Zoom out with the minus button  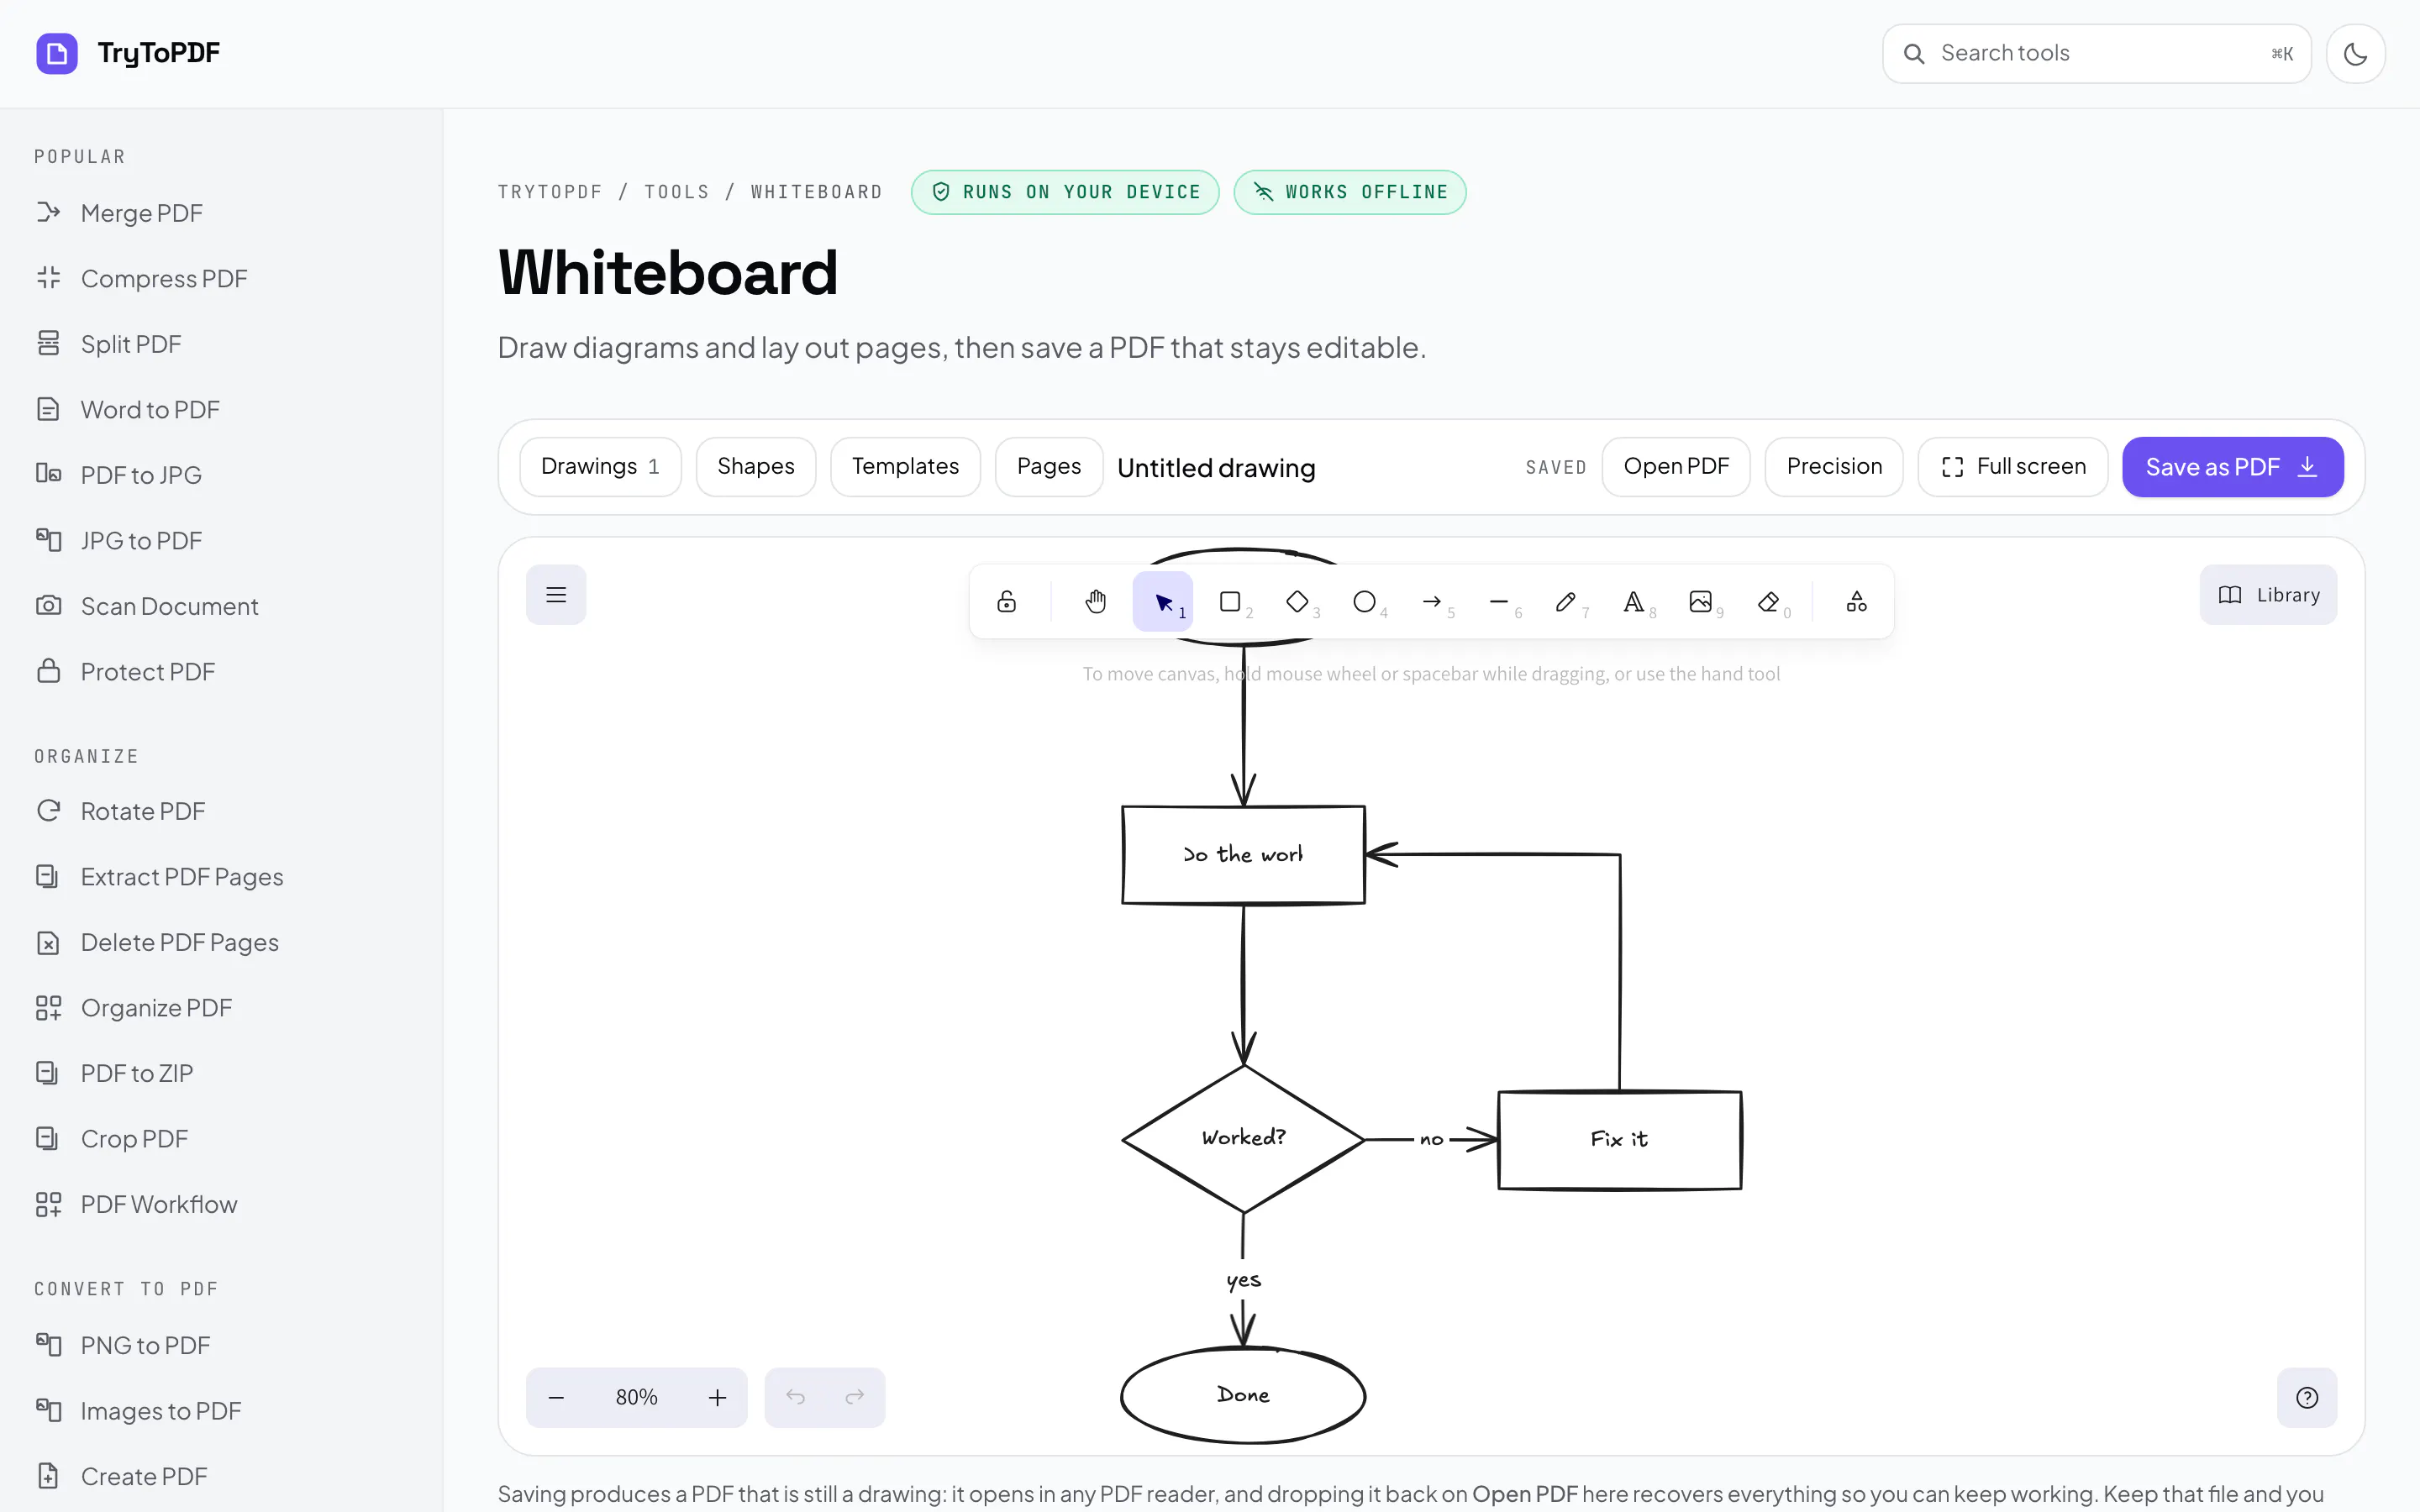coord(557,1397)
